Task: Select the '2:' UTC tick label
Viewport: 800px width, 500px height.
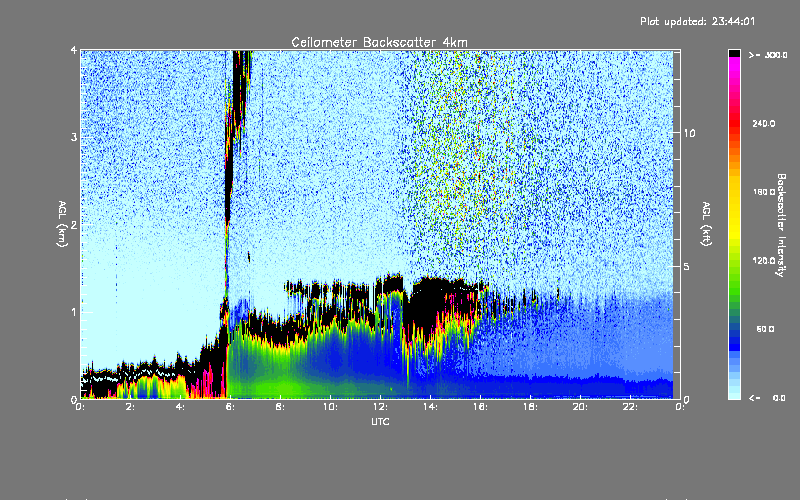Action: click(x=130, y=407)
